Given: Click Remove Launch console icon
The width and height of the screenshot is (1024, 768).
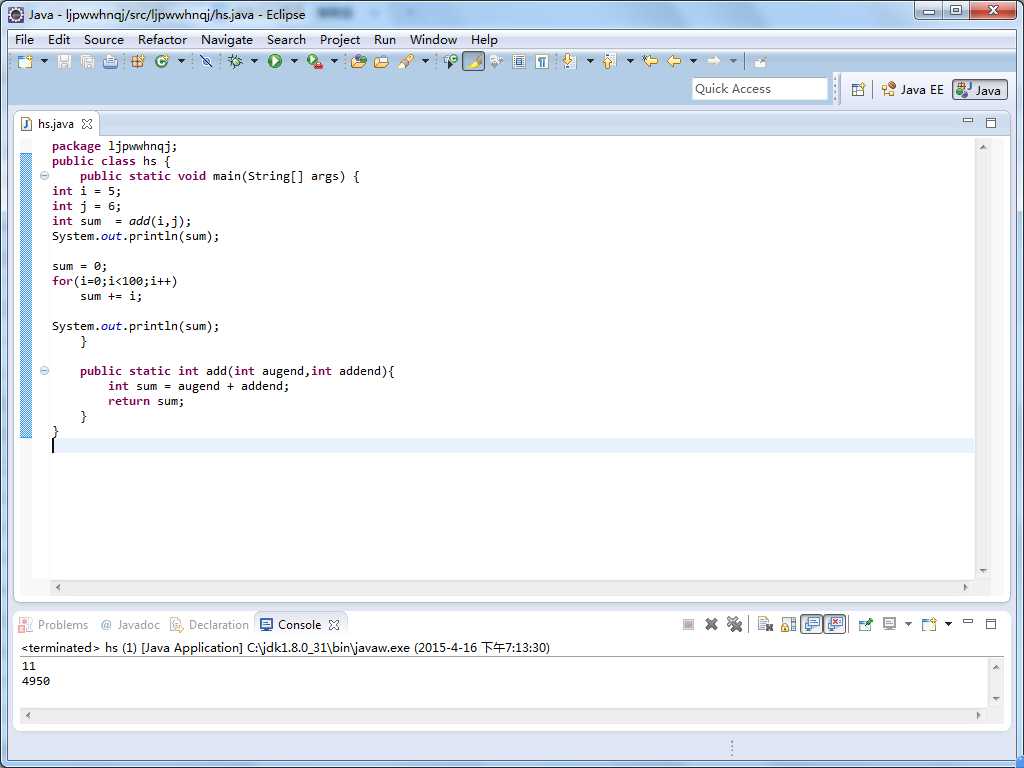Looking at the screenshot, I should 711,624.
